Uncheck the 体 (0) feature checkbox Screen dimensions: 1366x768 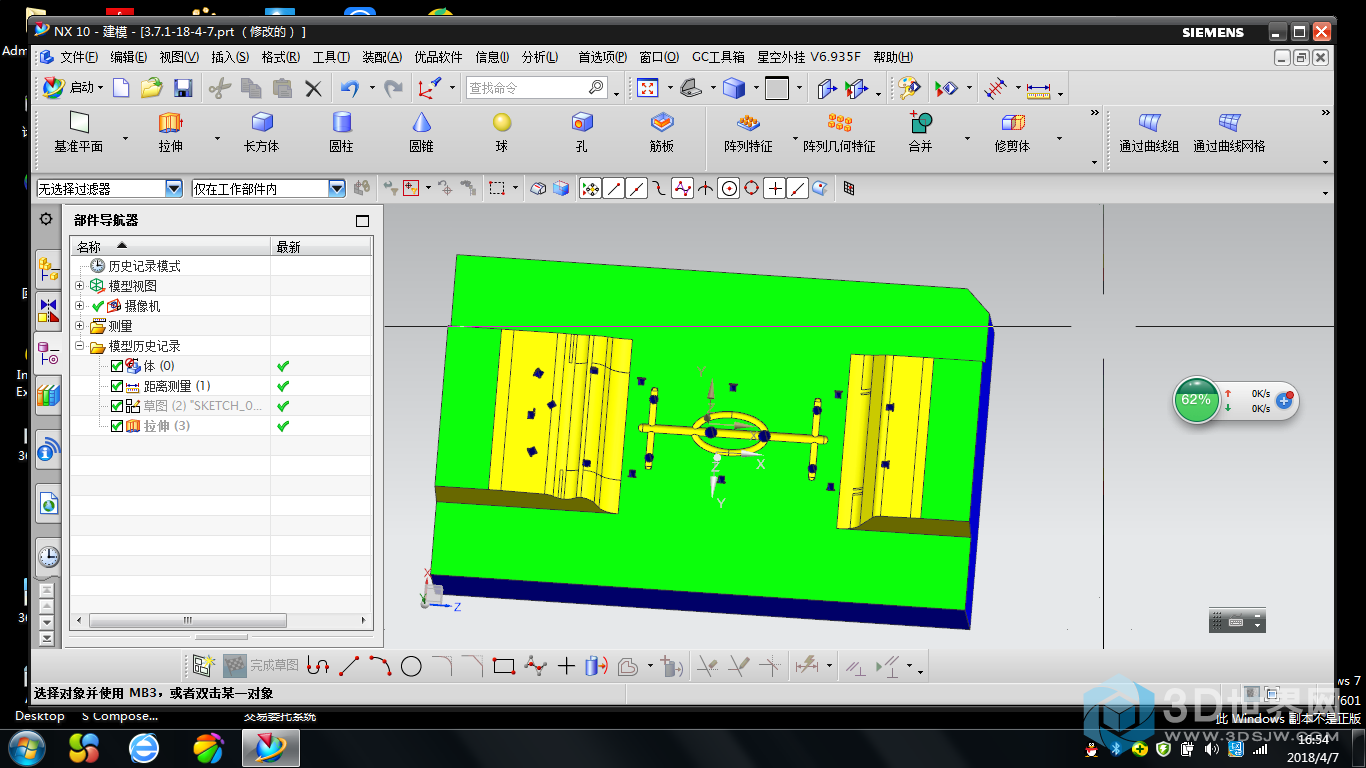(117, 366)
